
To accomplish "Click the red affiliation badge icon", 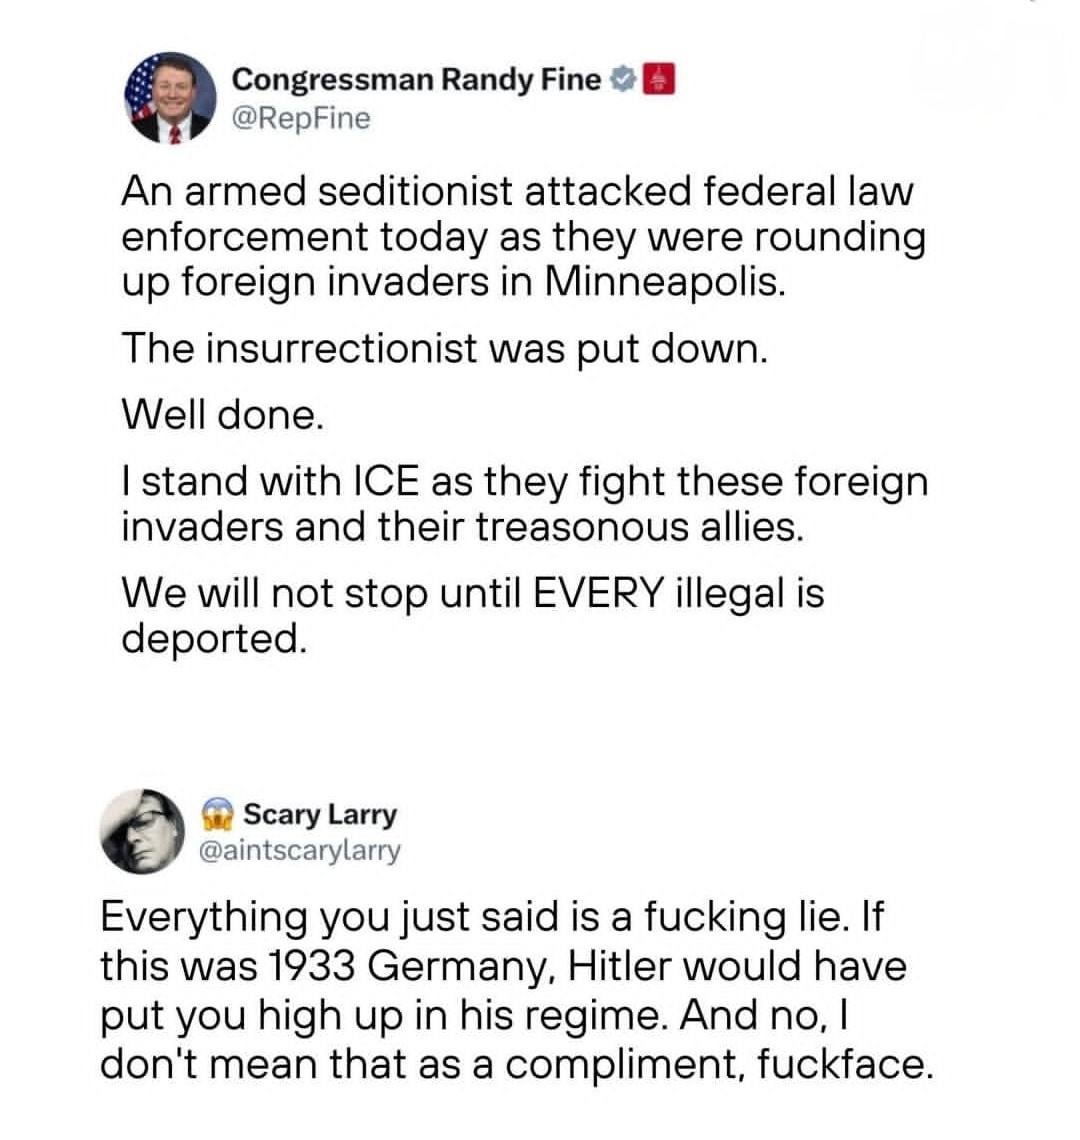I will [657, 79].
